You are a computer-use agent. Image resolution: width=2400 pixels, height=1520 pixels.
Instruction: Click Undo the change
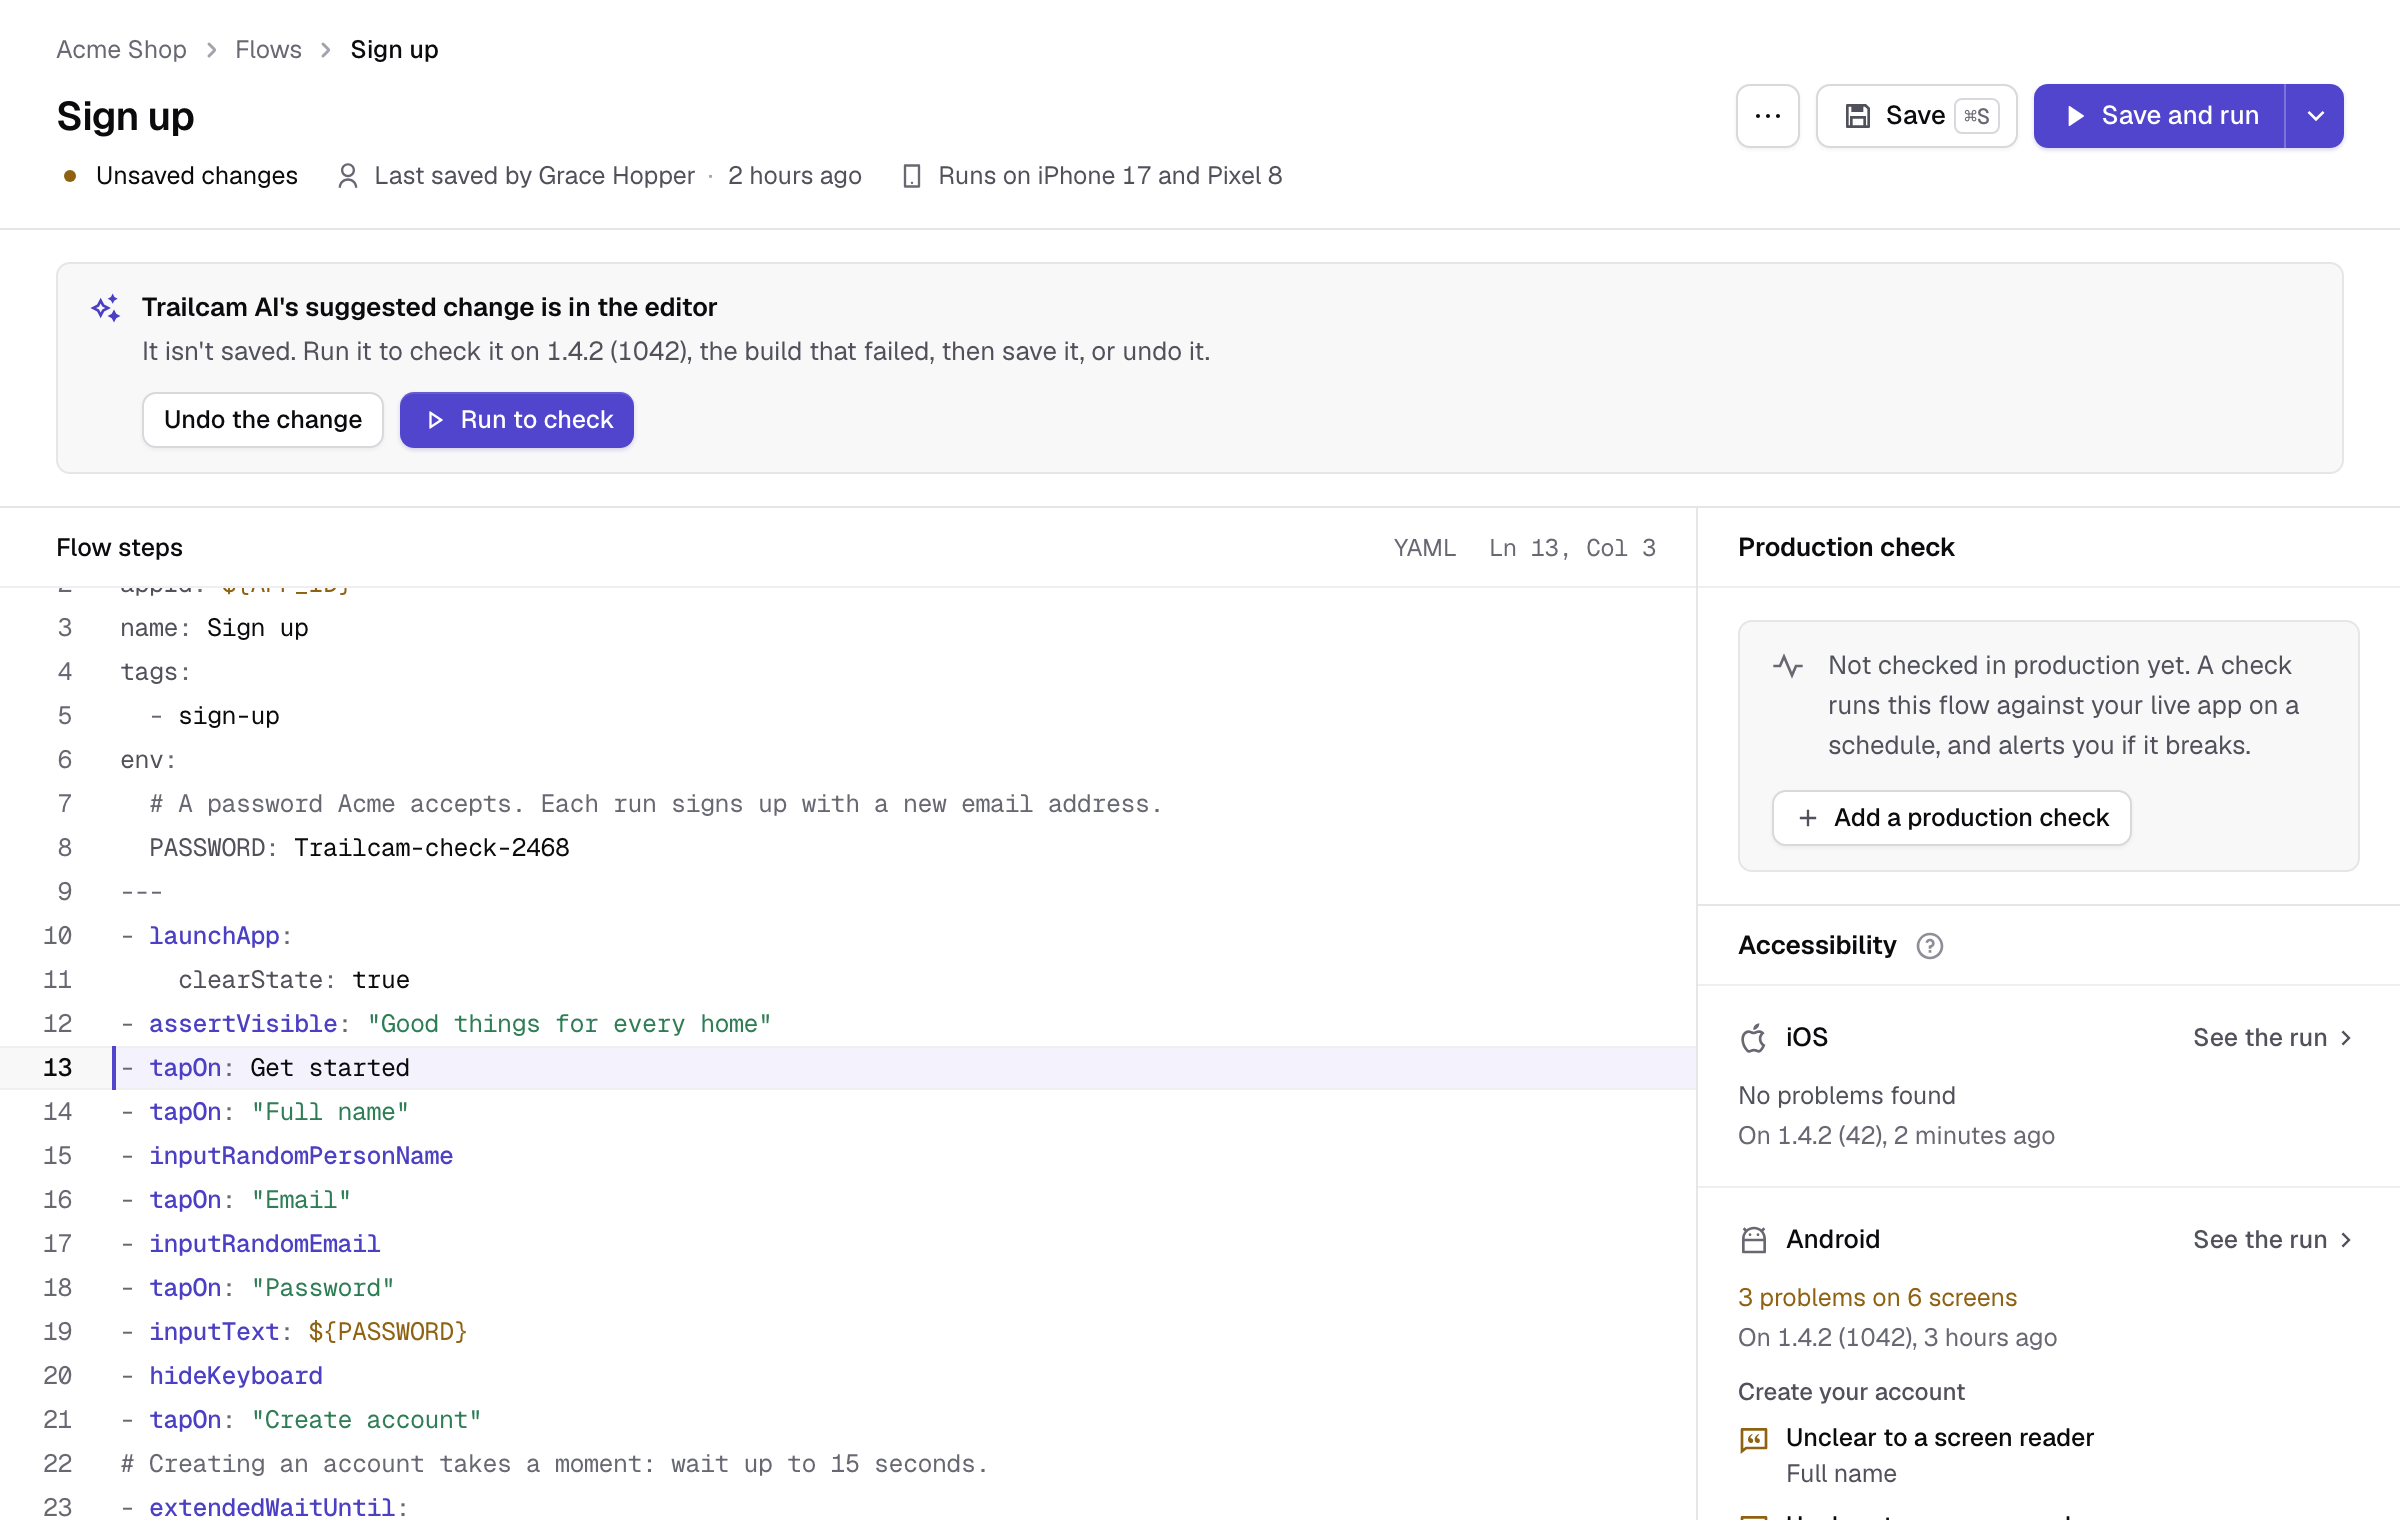(x=263, y=420)
